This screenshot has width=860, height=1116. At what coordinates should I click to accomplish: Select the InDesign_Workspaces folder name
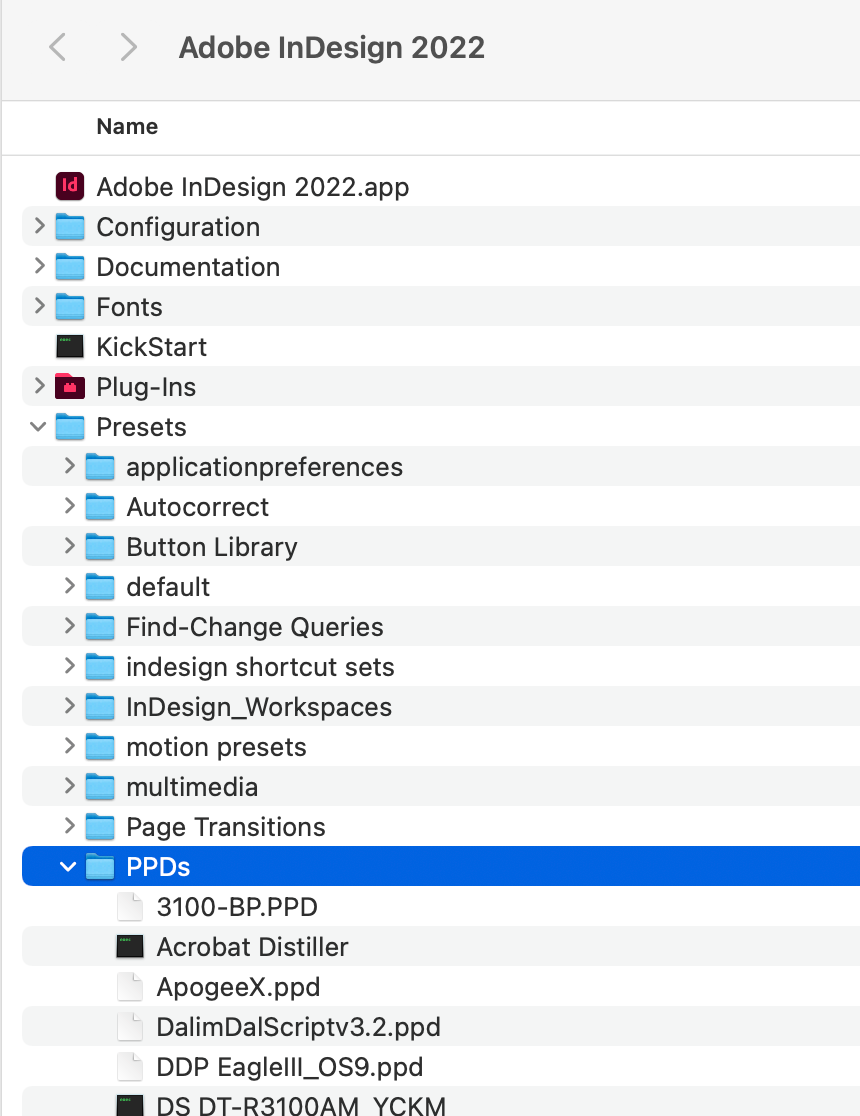coord(259,707)
